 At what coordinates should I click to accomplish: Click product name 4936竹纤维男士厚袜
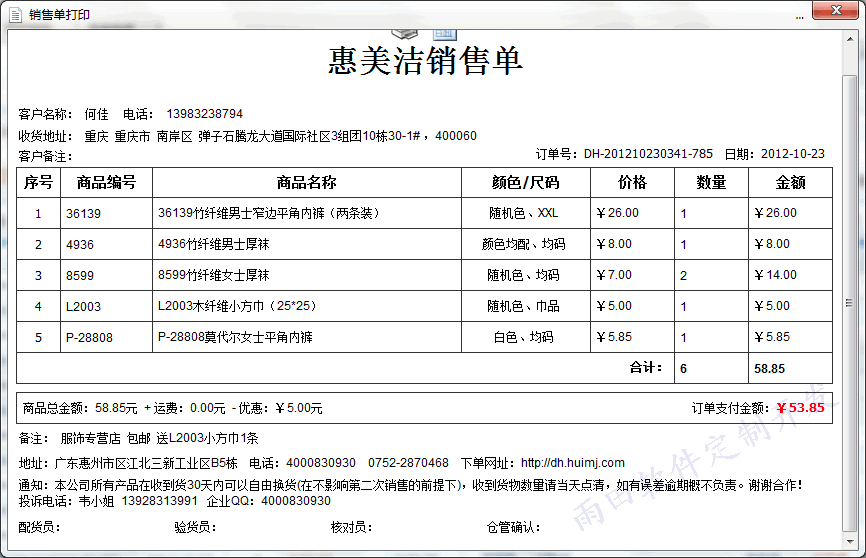[214, 244]
